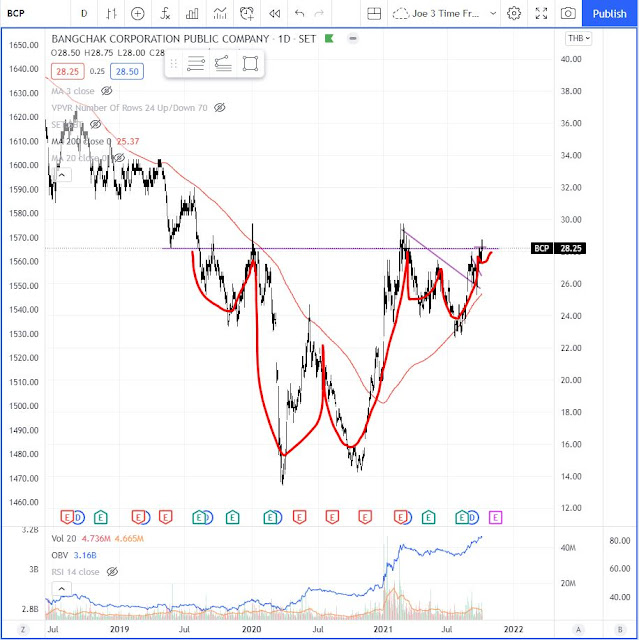This screenshot has height=640, width=639.
Task: Open the bar style selector icon
Action: click(x=111, y=14)
